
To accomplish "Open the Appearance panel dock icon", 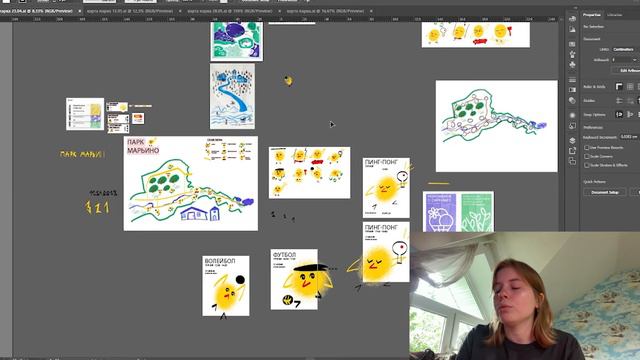I will [x=572, y=116].
